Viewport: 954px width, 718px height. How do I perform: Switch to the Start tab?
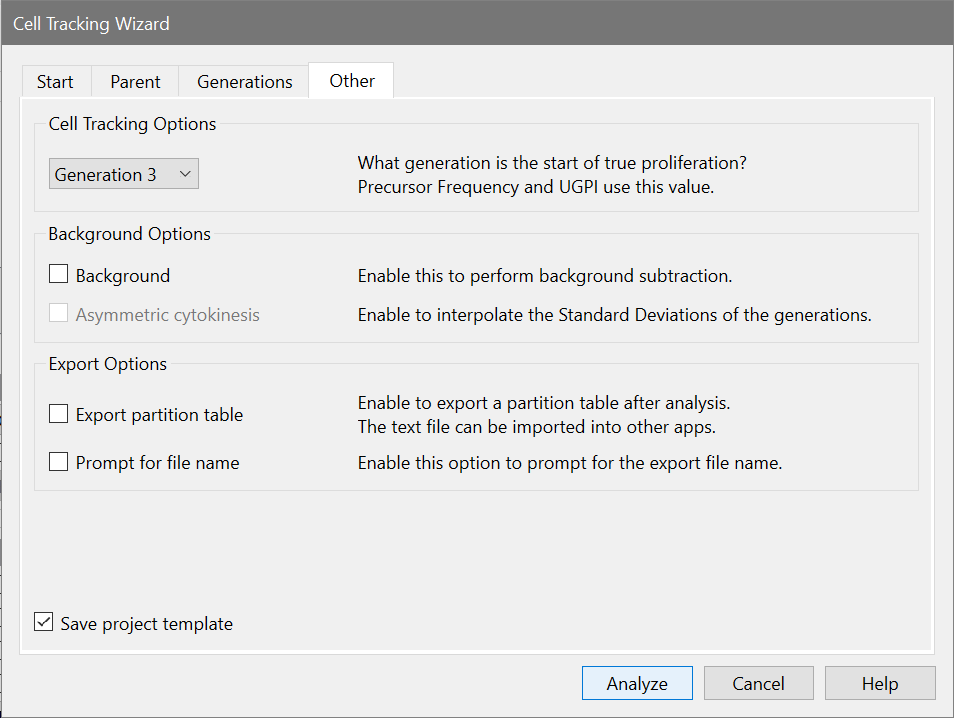[x=55, y=82]
